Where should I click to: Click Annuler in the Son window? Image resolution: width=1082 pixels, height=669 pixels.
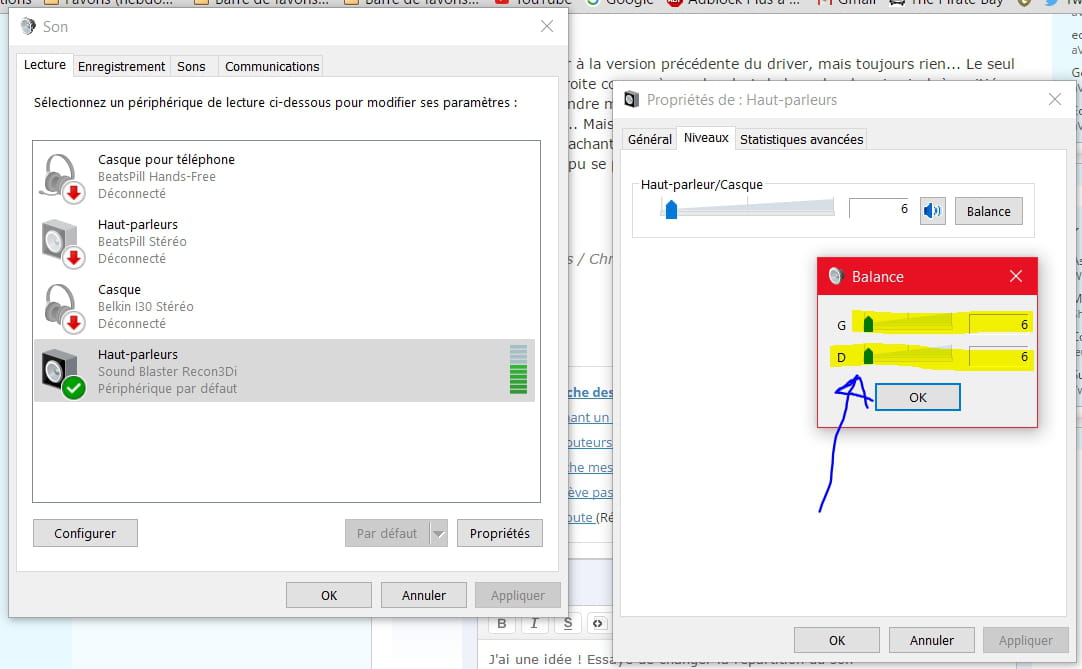tap(424, 595)
